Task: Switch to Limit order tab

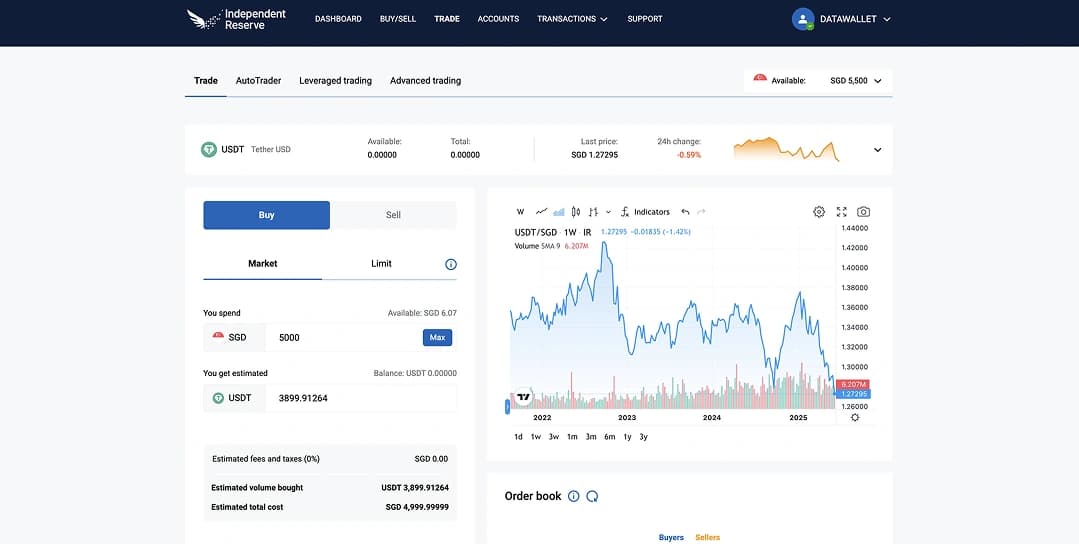Action: (381, 264)
